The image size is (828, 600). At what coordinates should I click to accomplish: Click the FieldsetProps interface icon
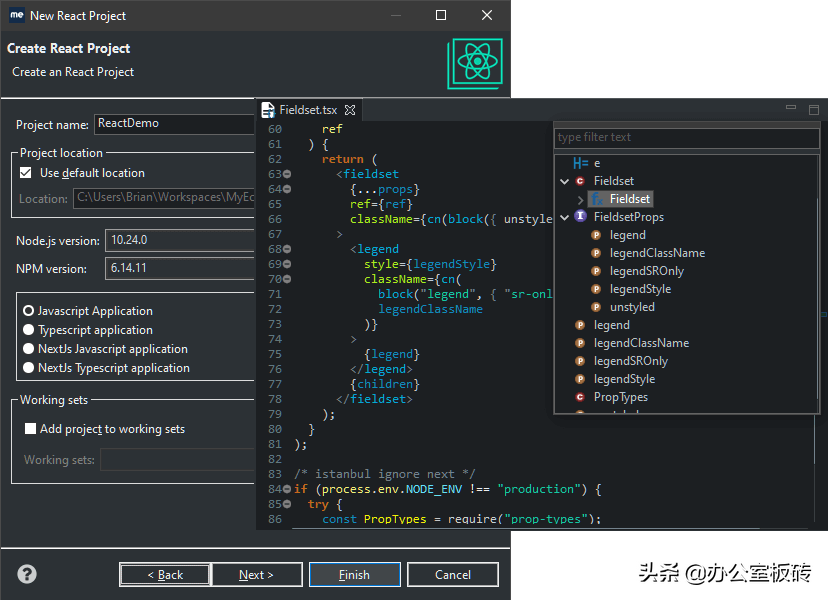pyautogui.click(x=580, y=216)
